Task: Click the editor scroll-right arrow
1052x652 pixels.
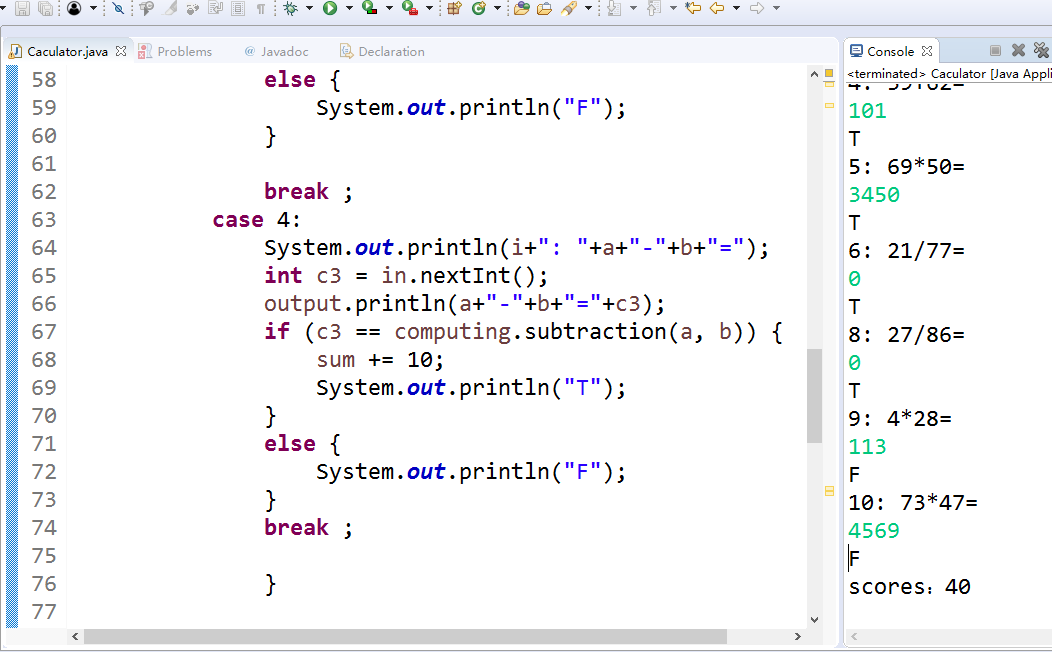Action: [x=797, y=636]
